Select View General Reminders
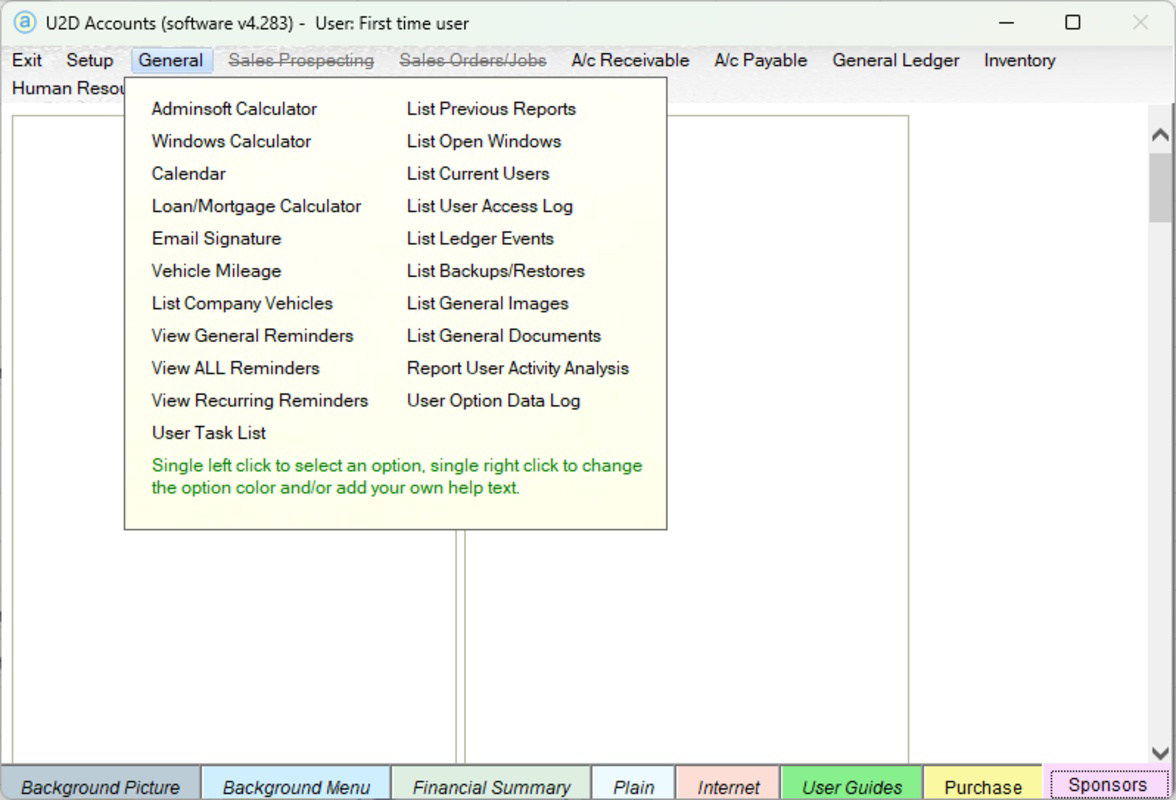1176x800 pixels. tap(252, 335)
